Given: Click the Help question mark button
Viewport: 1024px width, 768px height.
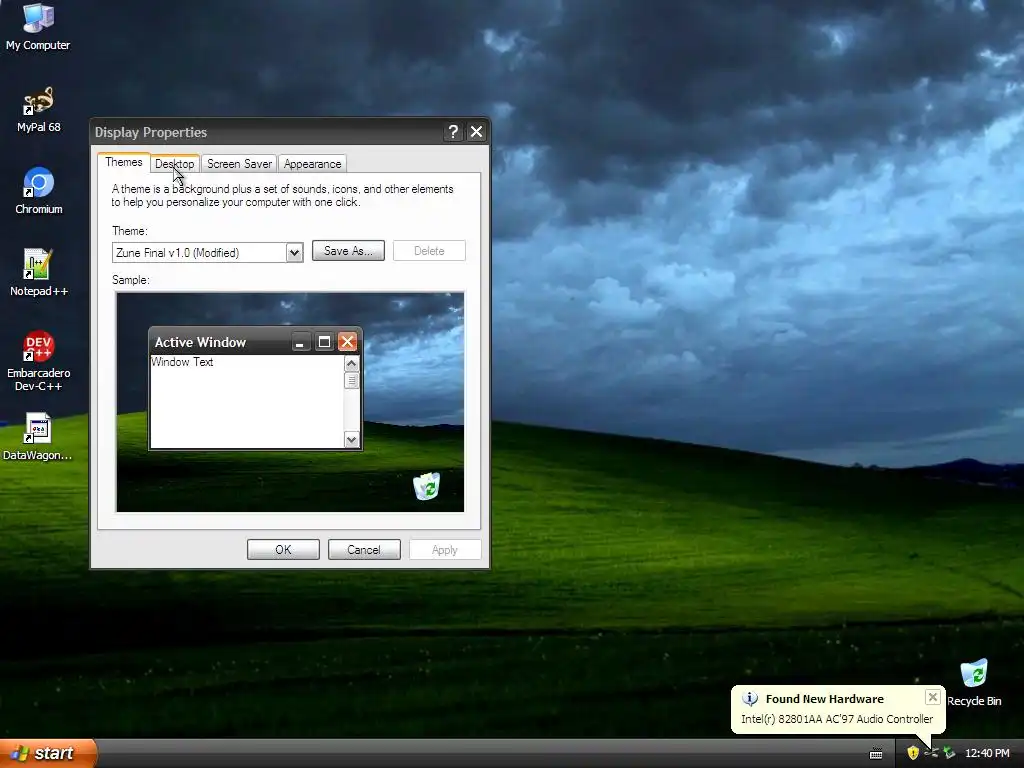Looking at the screenshot, I should (x=453, y=132).
